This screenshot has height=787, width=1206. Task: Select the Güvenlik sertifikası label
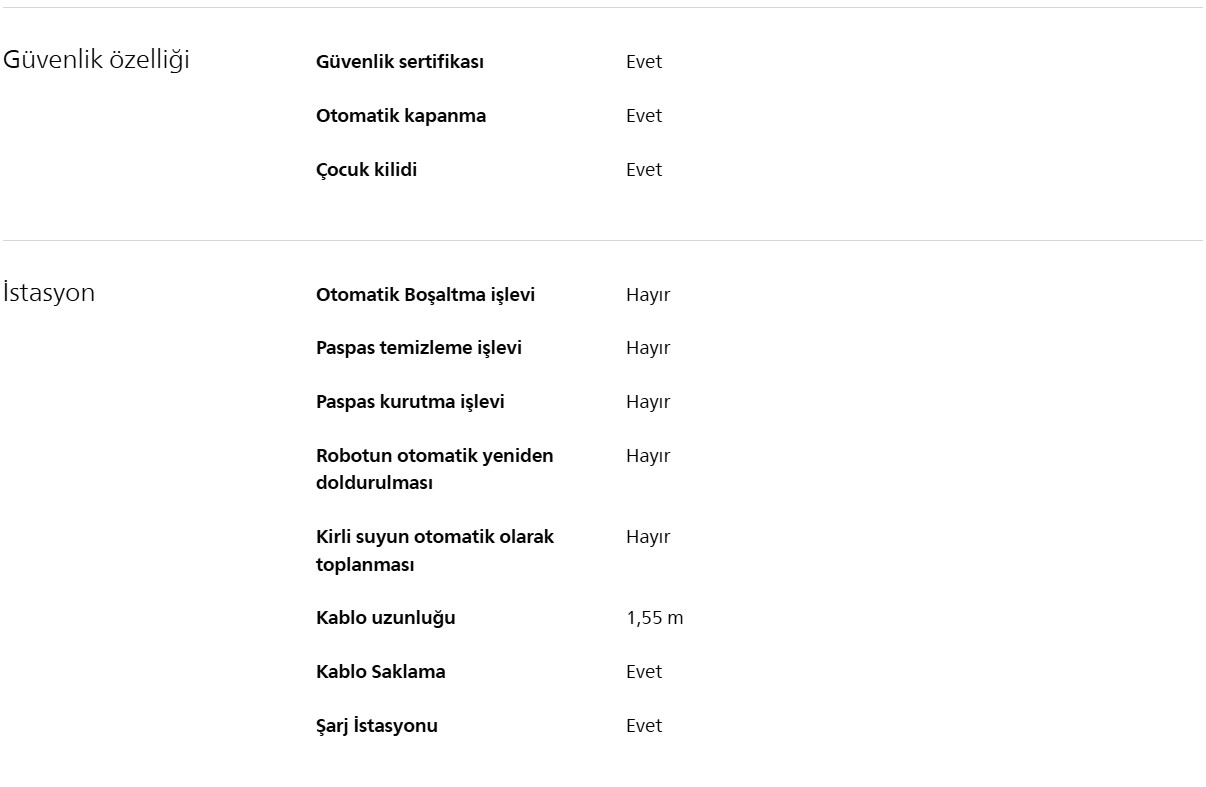tap(400, 62)
